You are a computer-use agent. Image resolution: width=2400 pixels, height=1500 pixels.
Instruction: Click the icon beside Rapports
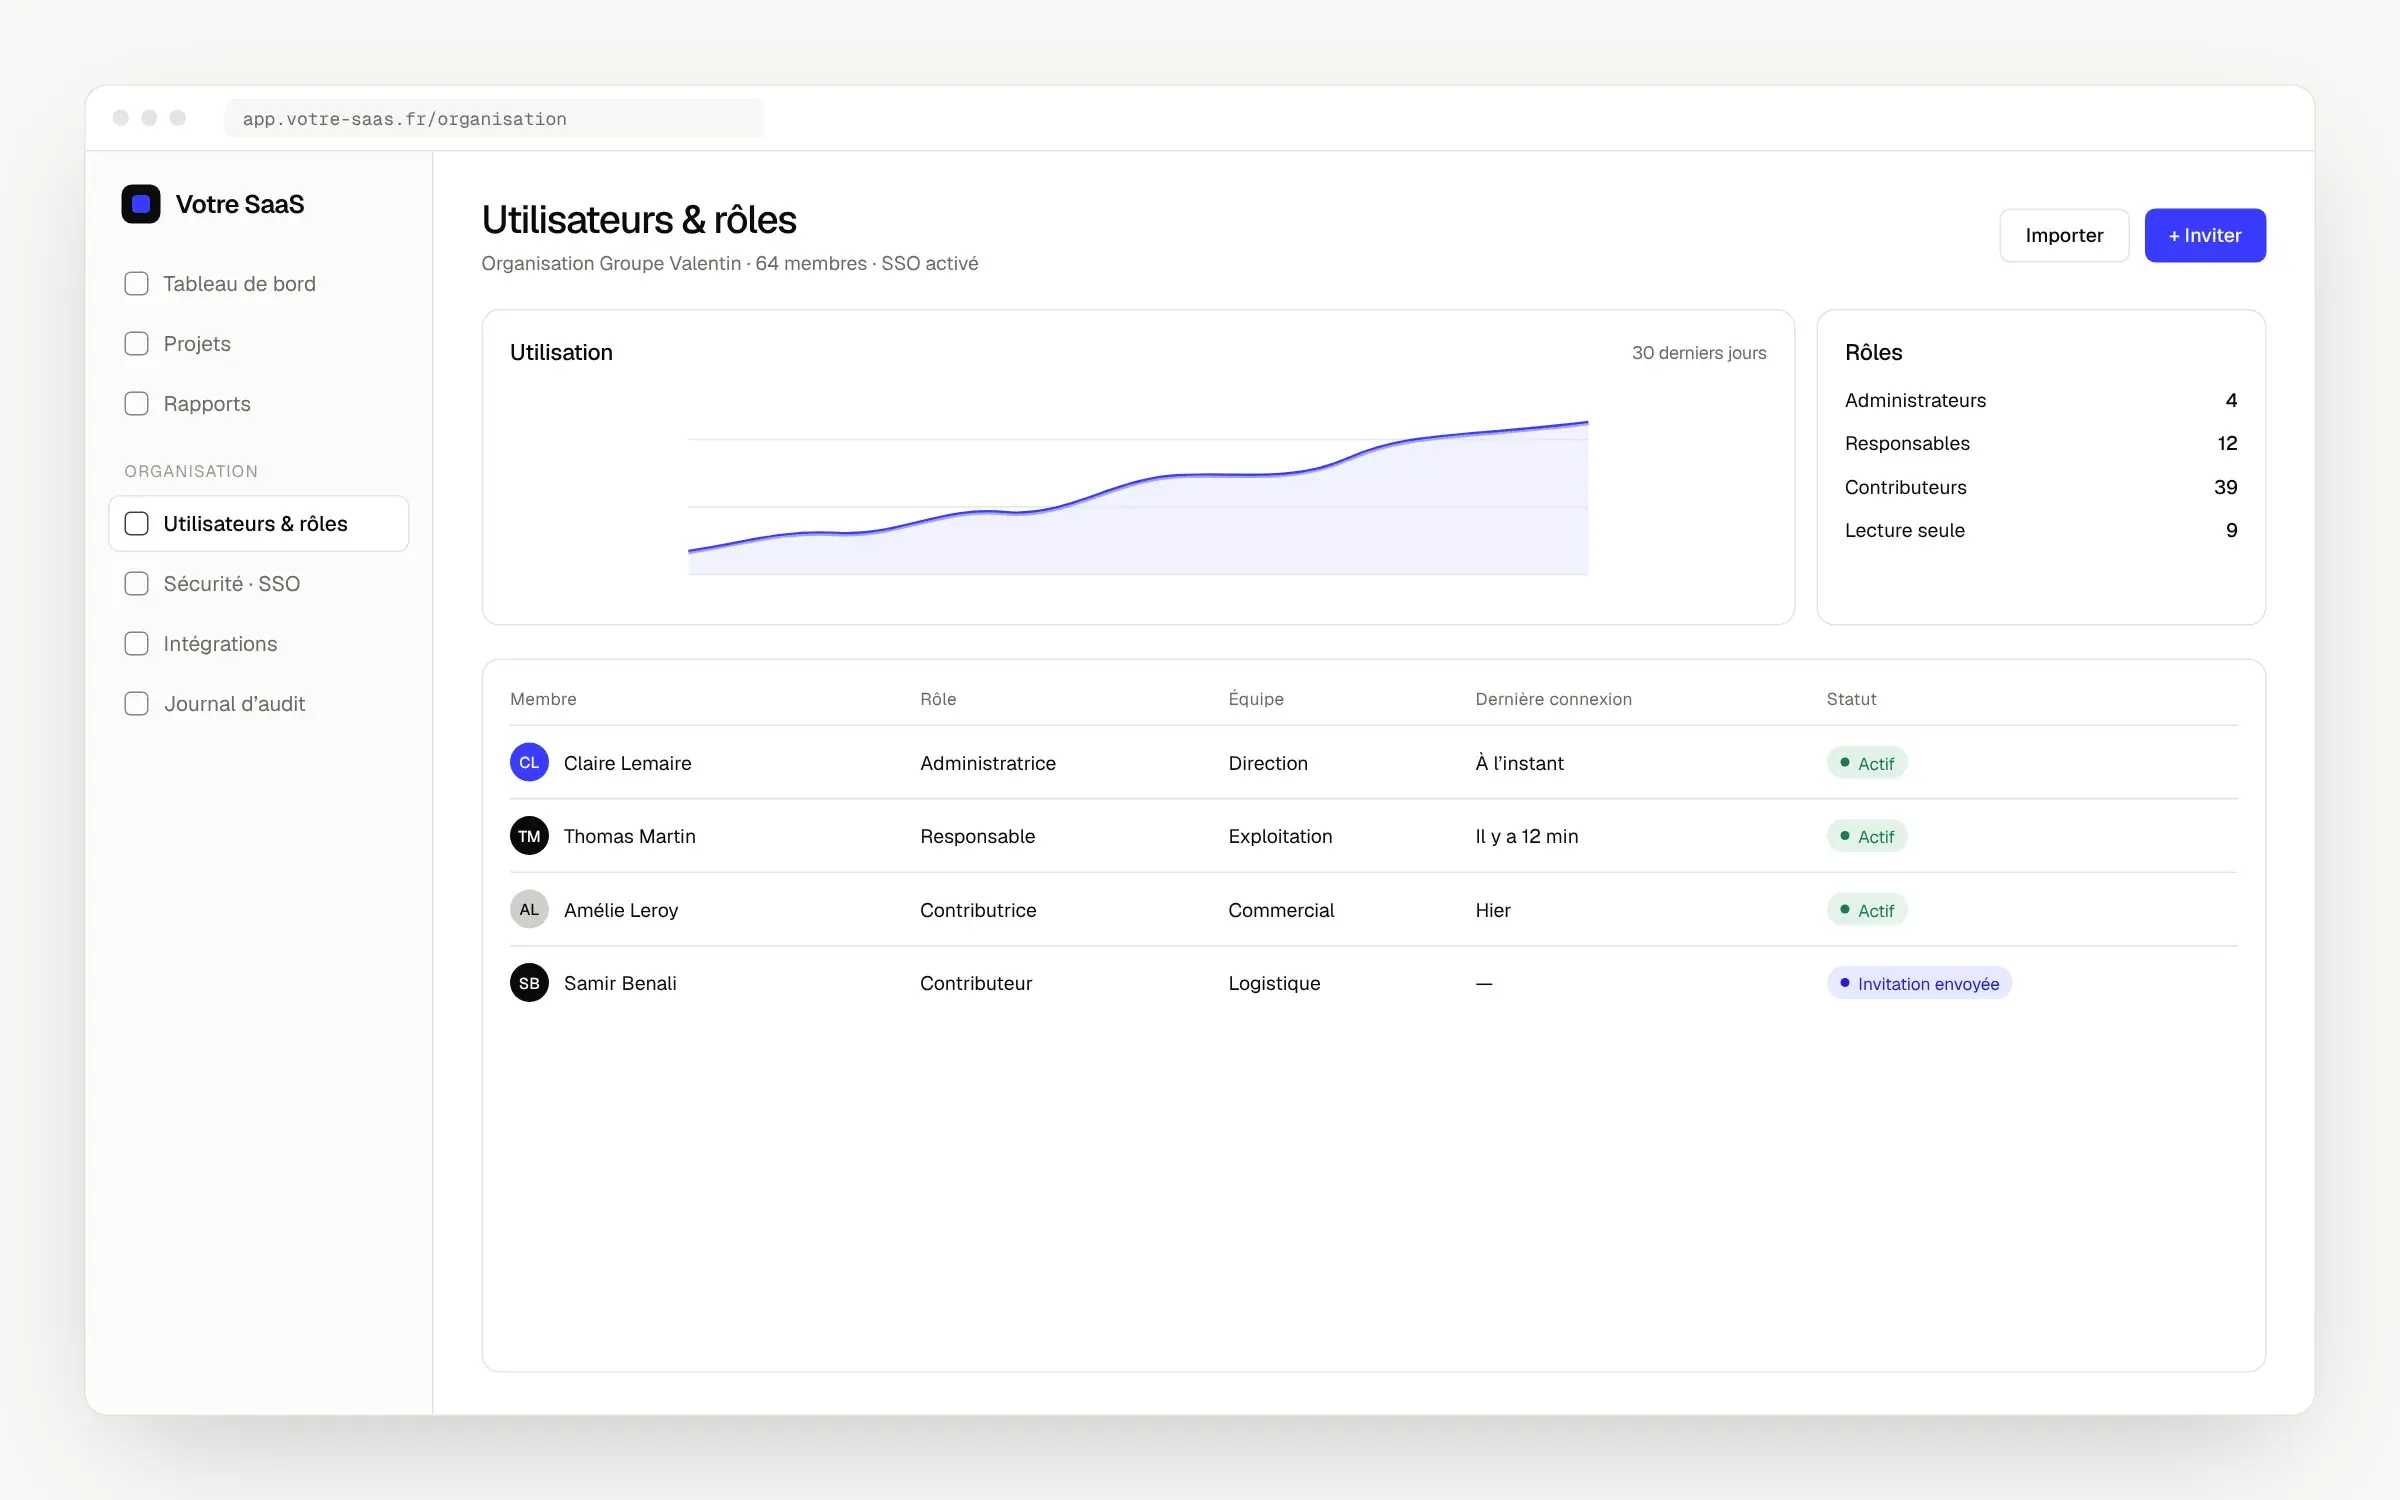[x=136, y=404]
